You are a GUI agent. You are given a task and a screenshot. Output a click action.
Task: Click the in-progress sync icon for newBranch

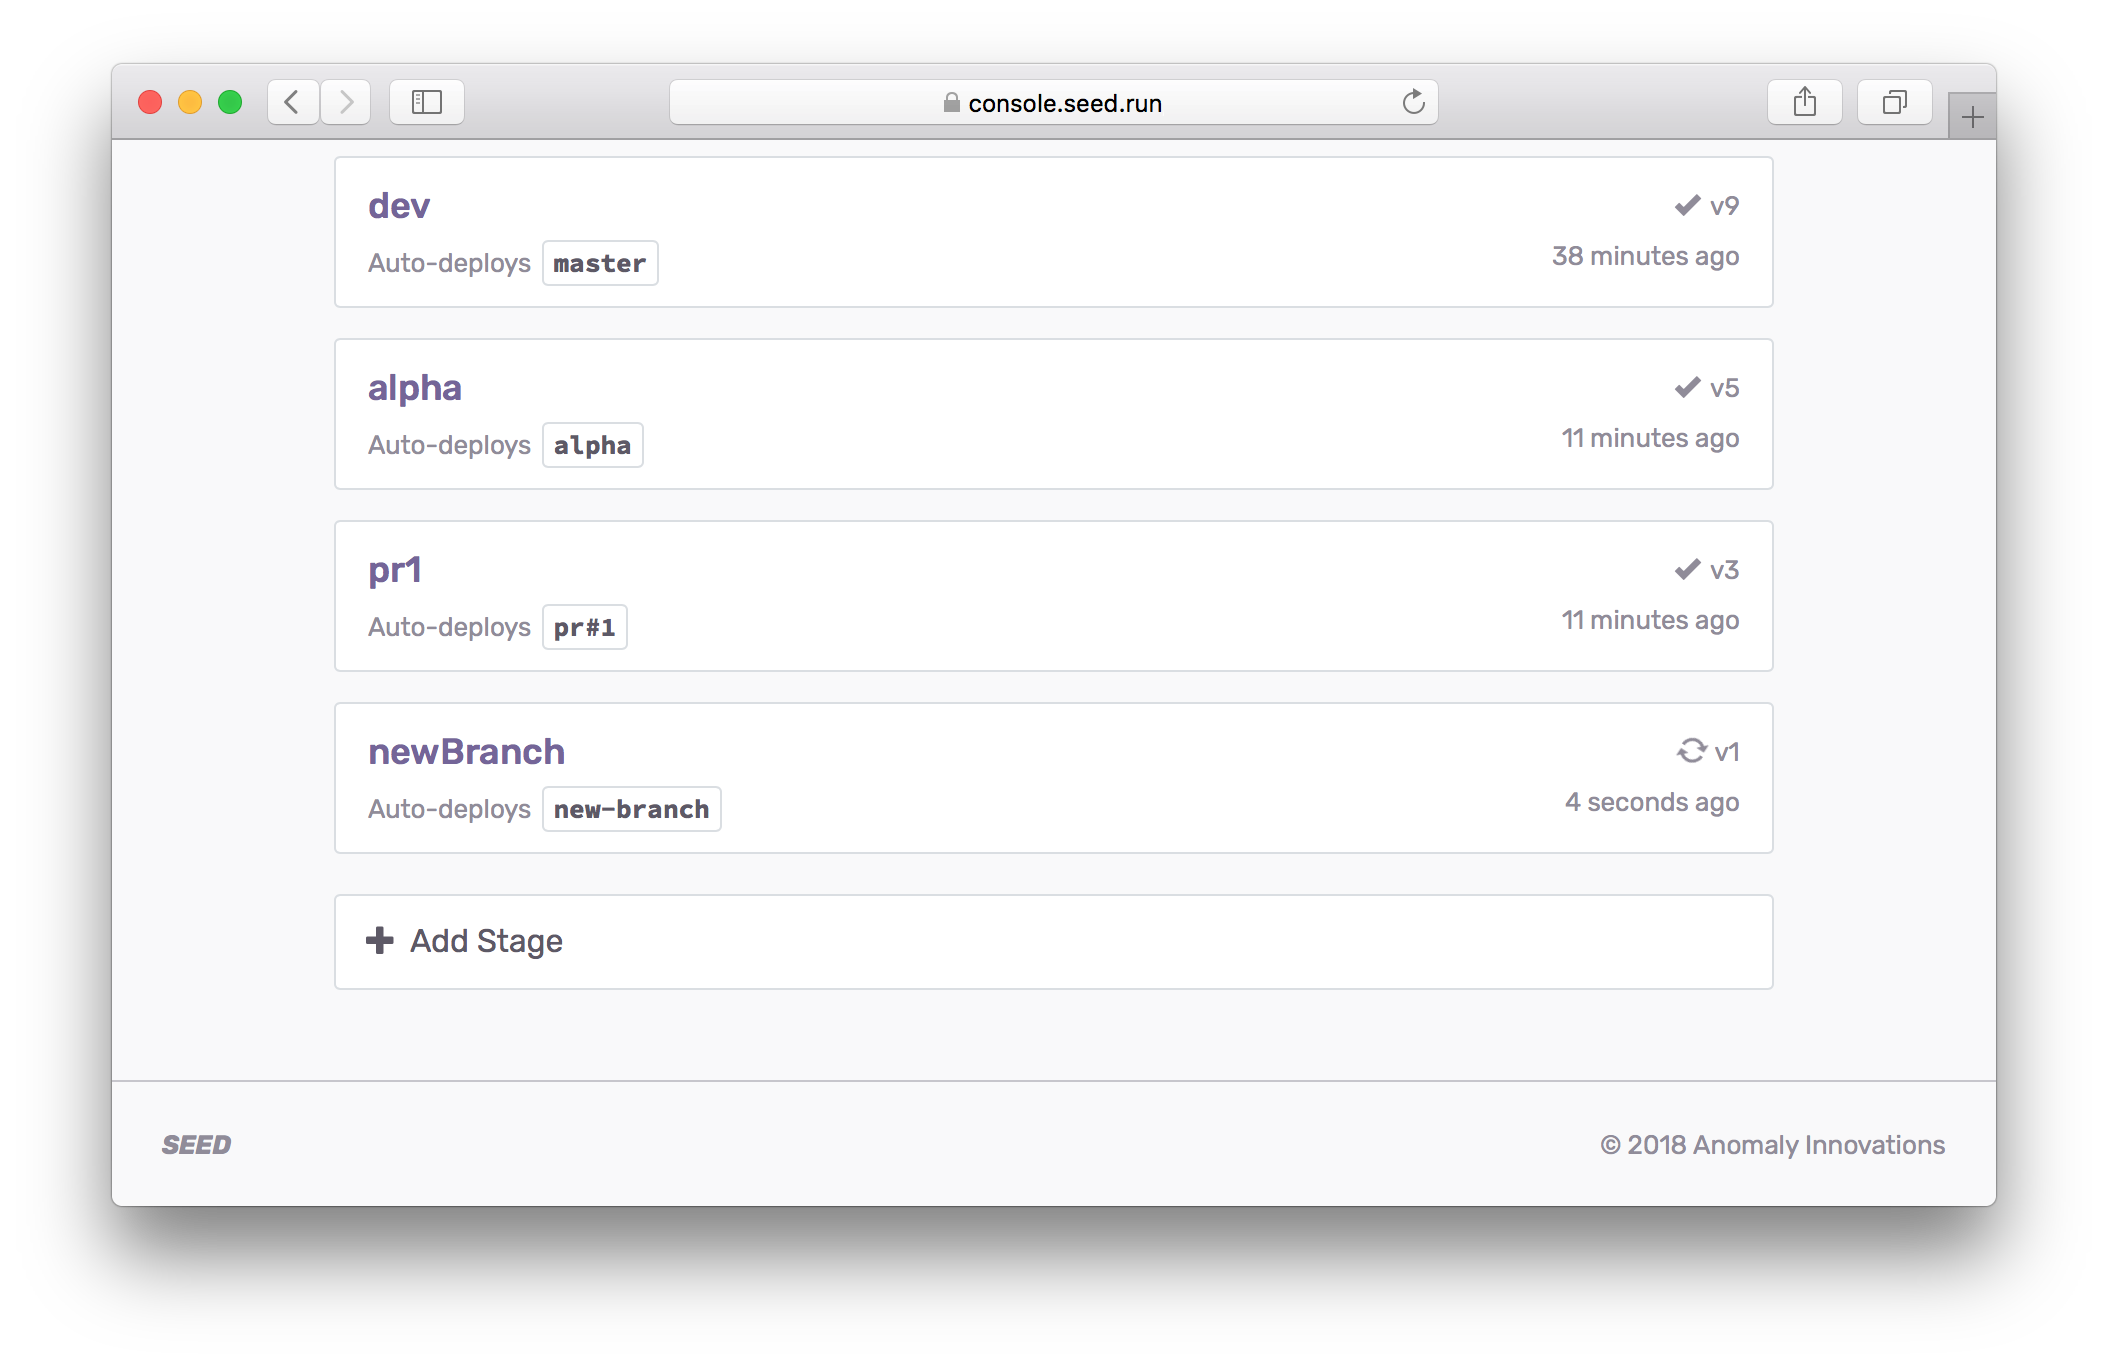(x=1692, y=751)
